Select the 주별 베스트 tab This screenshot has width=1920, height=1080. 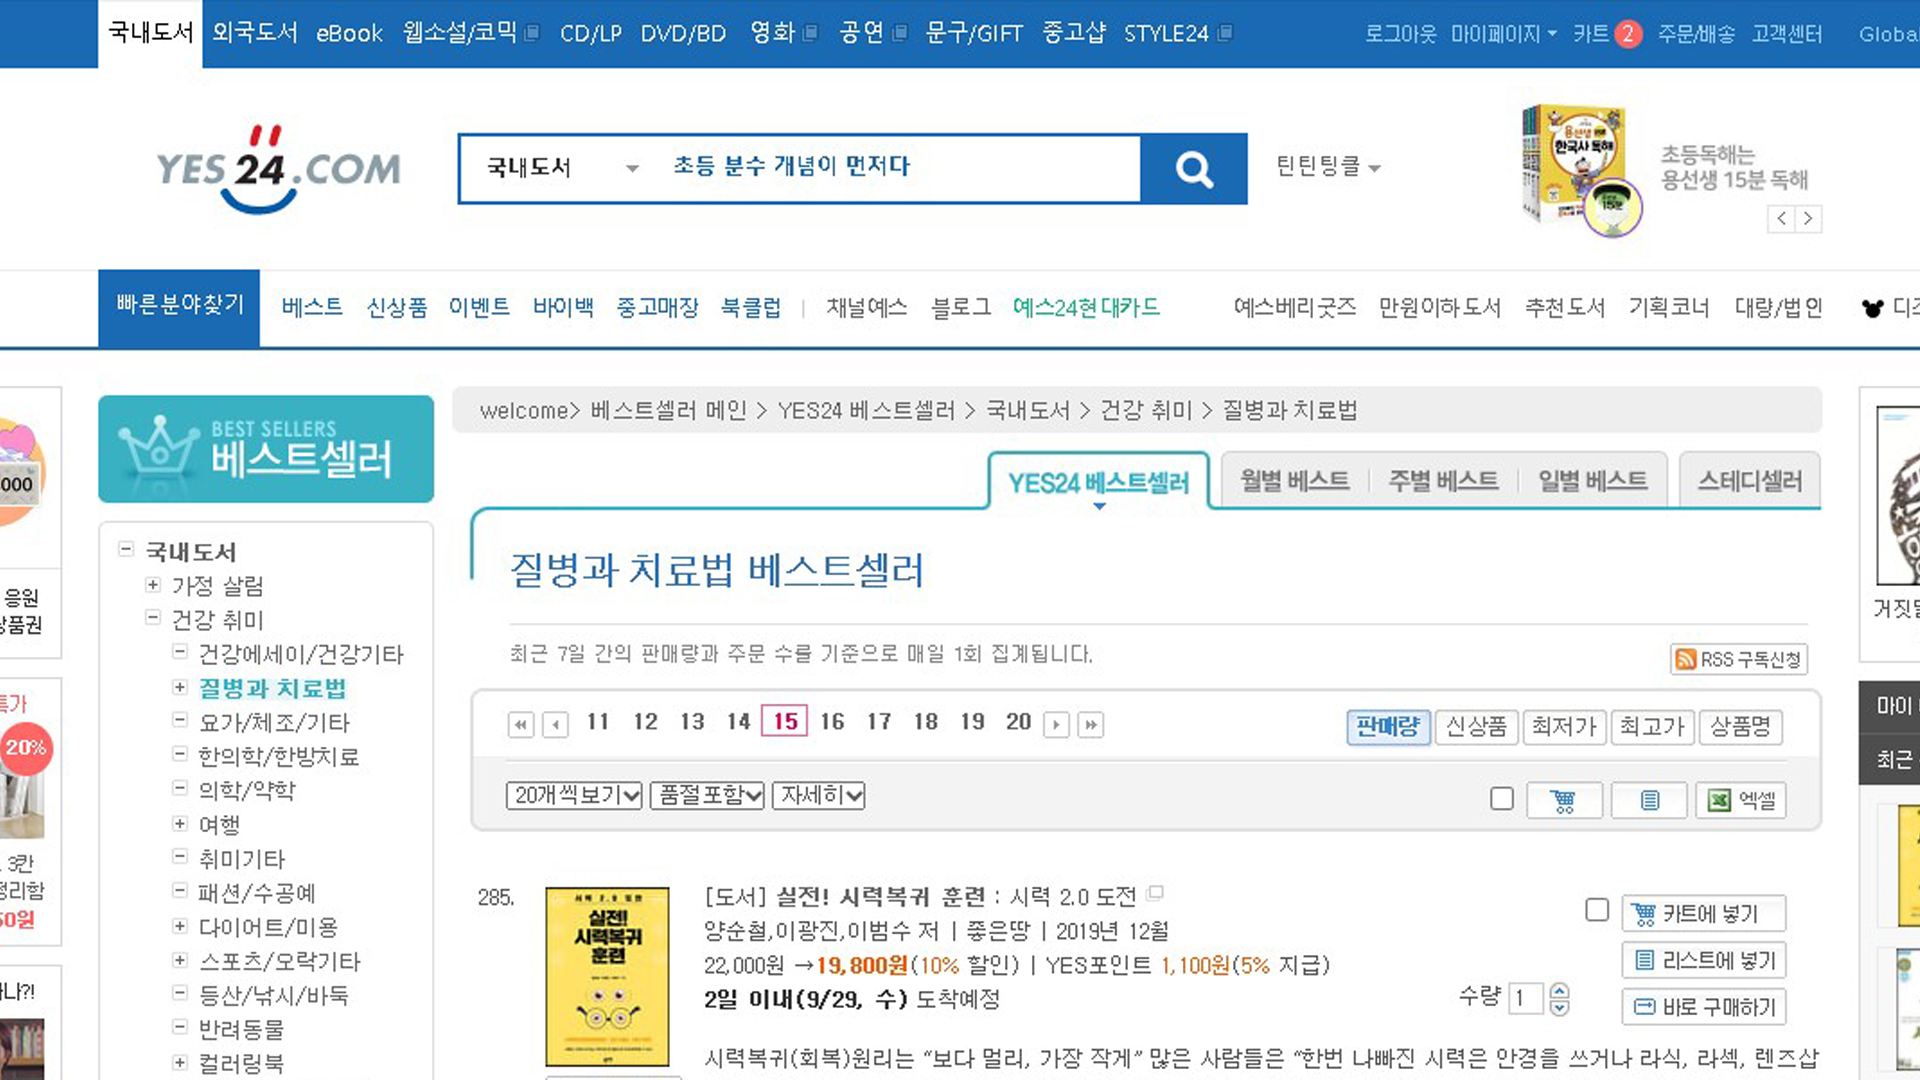coord(1443,481)
